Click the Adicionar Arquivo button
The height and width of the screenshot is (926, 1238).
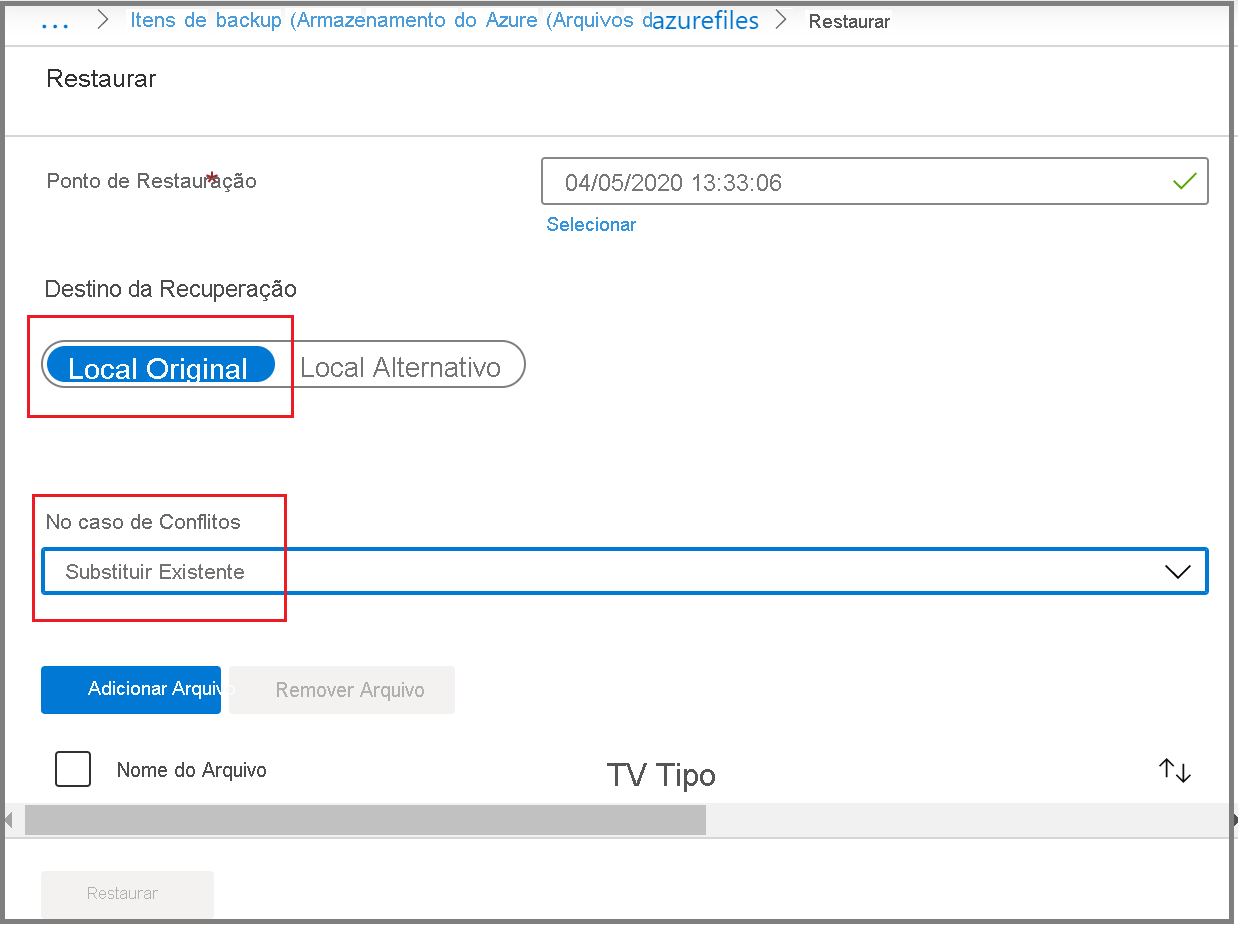tap(131, 689)
